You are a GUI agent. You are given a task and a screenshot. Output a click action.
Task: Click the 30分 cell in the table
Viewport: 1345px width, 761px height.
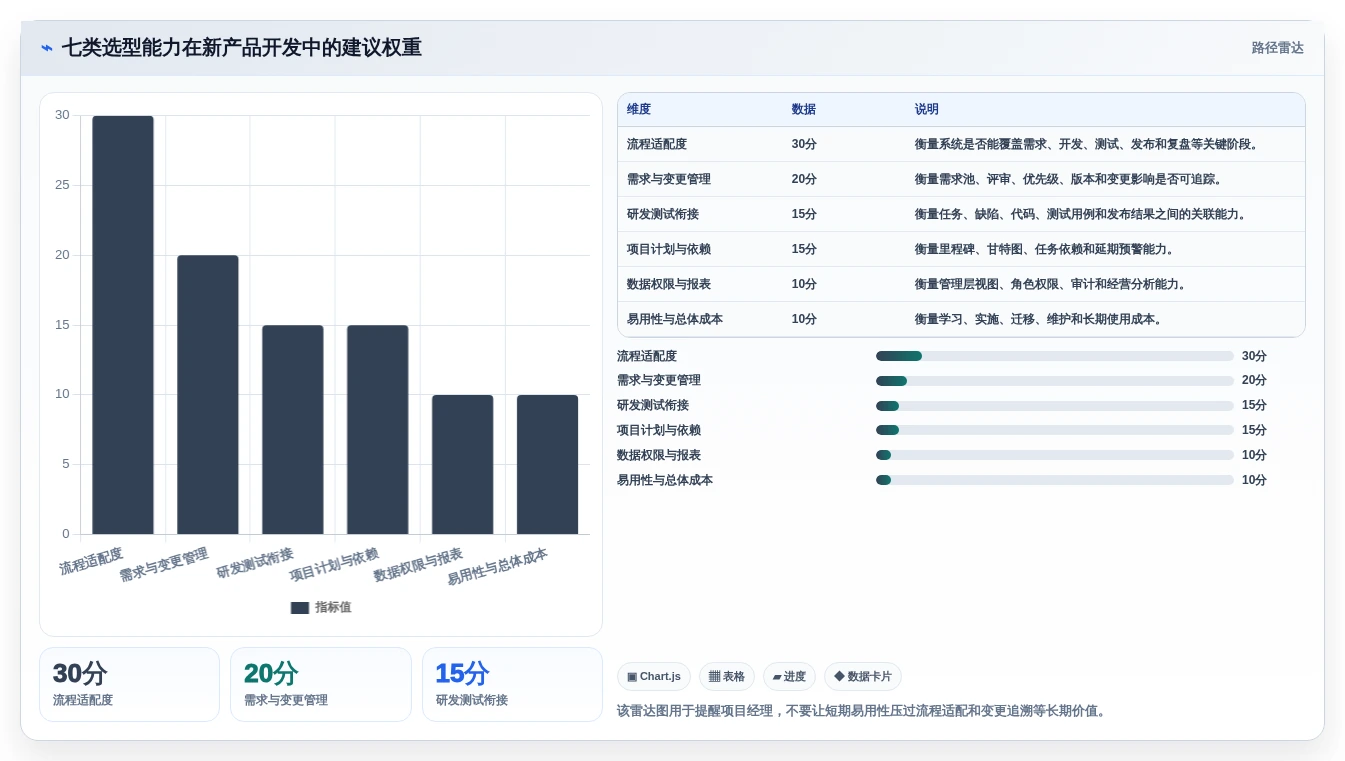804,144
